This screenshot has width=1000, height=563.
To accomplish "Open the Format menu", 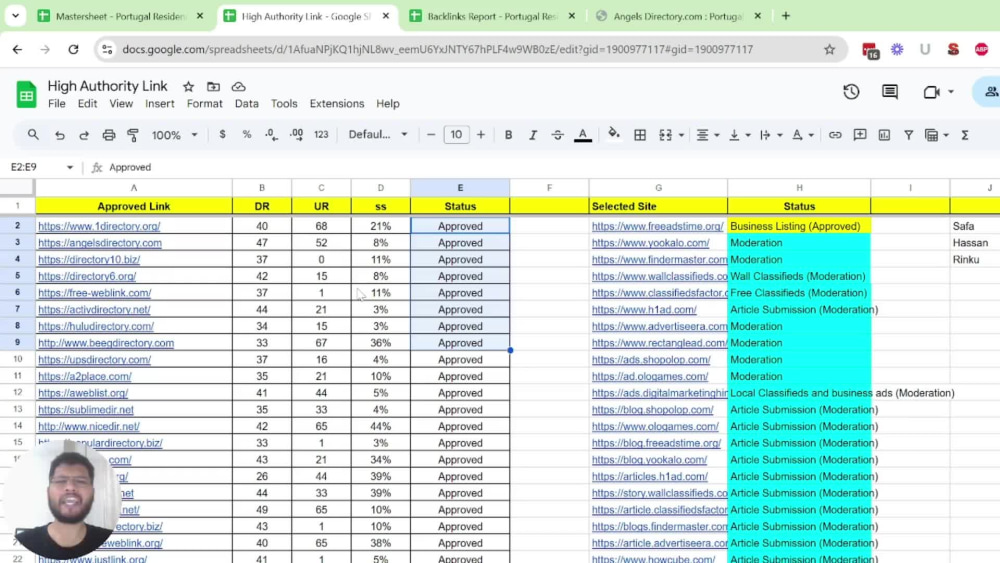I will [205, 103].
